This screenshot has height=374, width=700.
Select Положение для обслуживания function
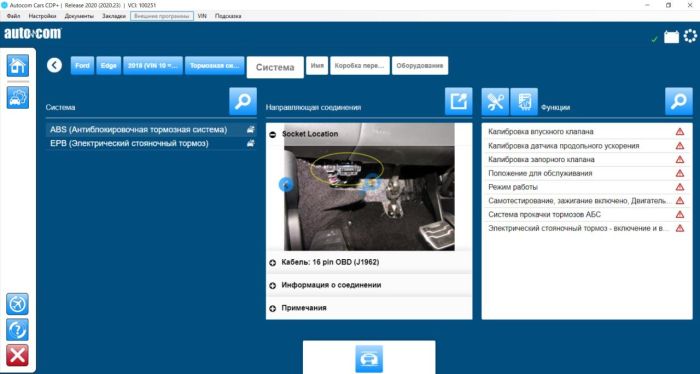click(587, 173)
